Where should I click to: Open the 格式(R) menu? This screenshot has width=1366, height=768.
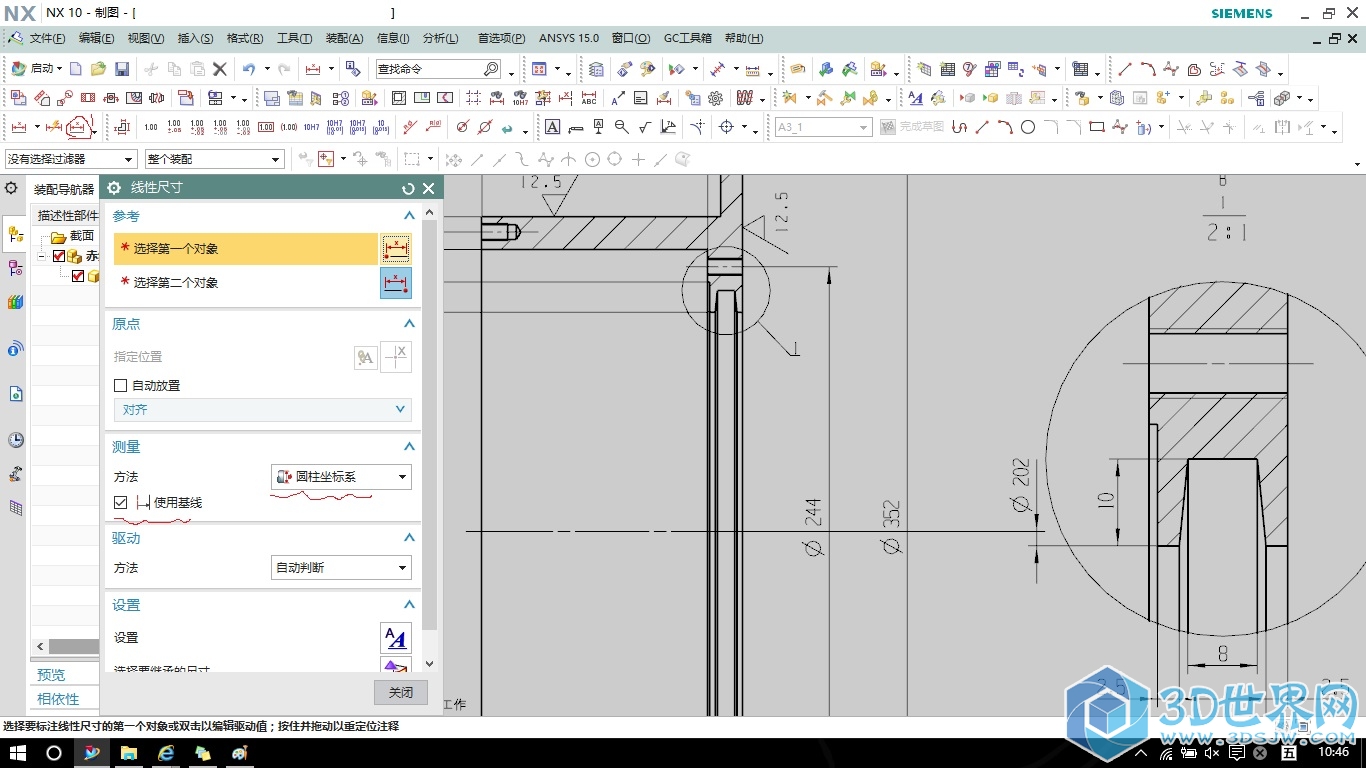(x=245, y=38)
